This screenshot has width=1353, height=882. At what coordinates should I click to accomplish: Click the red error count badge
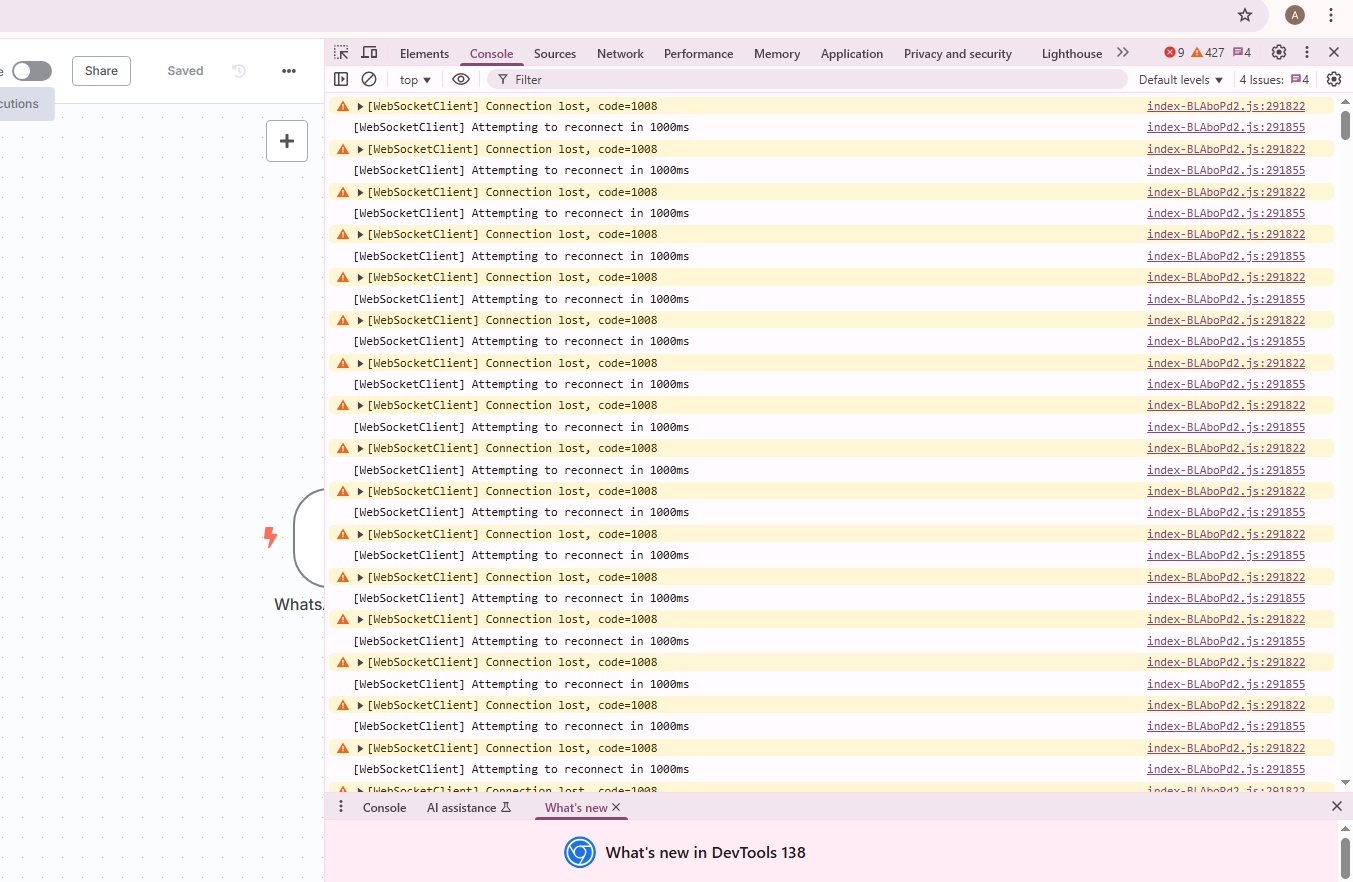1174,53
